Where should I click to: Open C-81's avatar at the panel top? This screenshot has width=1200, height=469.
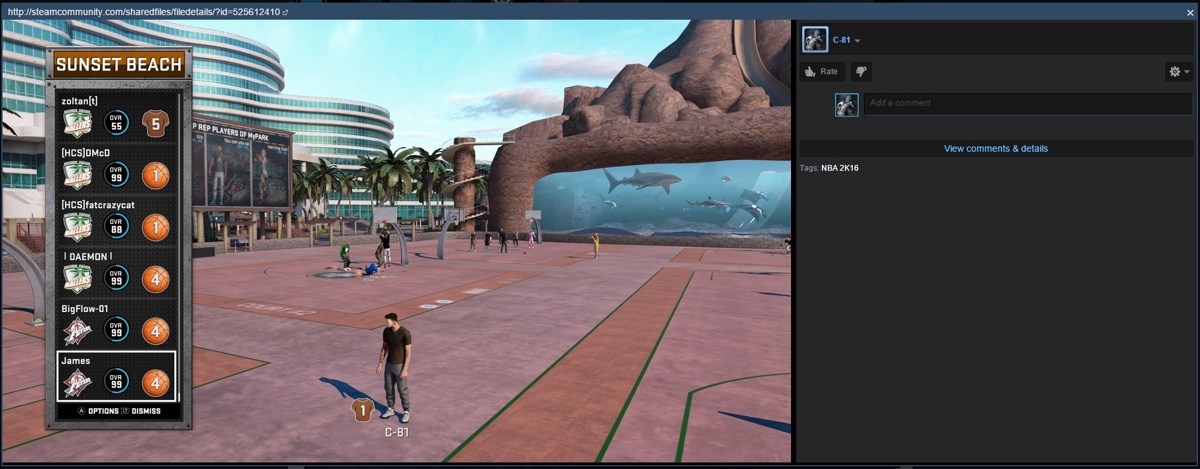tap(814, 40)
